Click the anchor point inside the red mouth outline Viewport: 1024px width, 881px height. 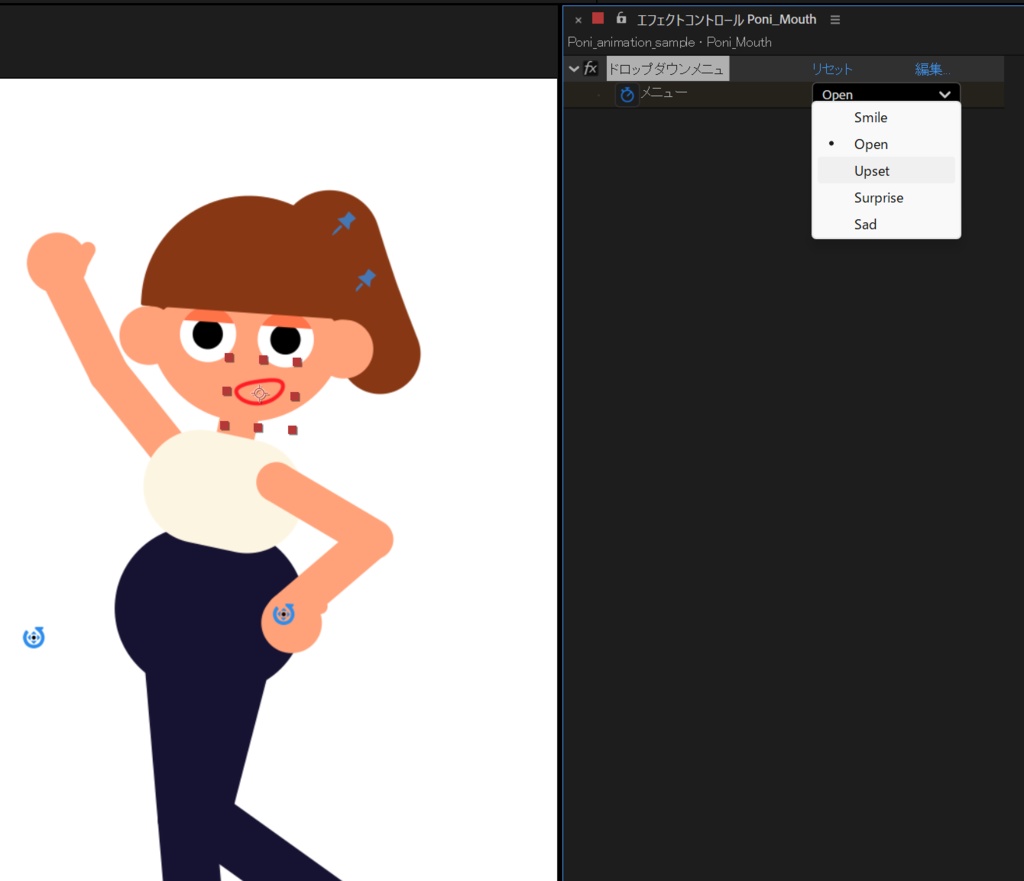[261, 392]
